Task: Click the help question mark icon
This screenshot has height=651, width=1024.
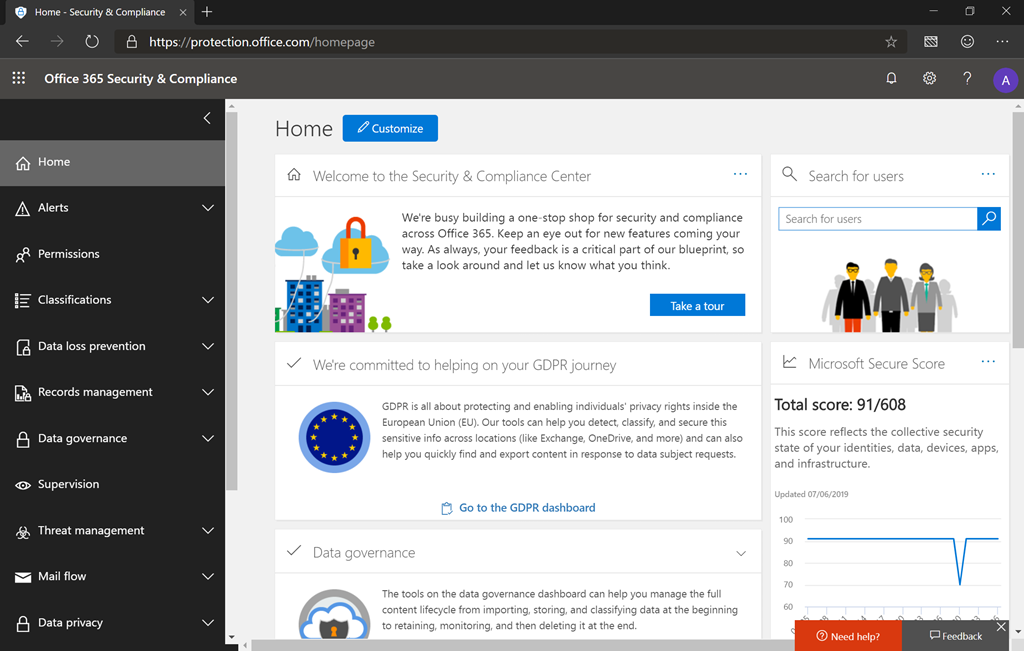Action: pyautogui.click(x=967, y=78)
